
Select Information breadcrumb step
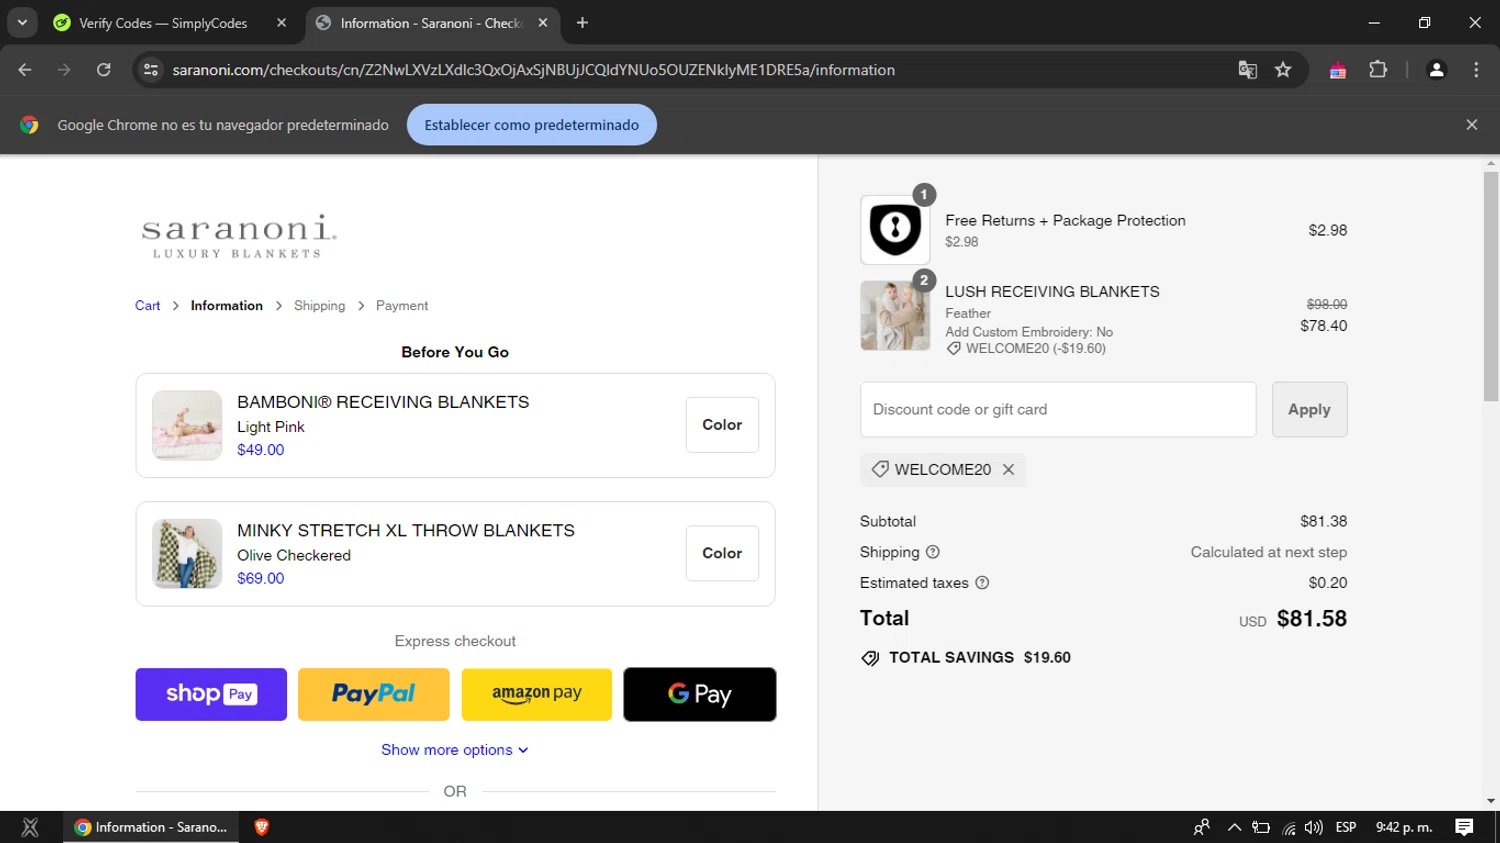(226, 306)
